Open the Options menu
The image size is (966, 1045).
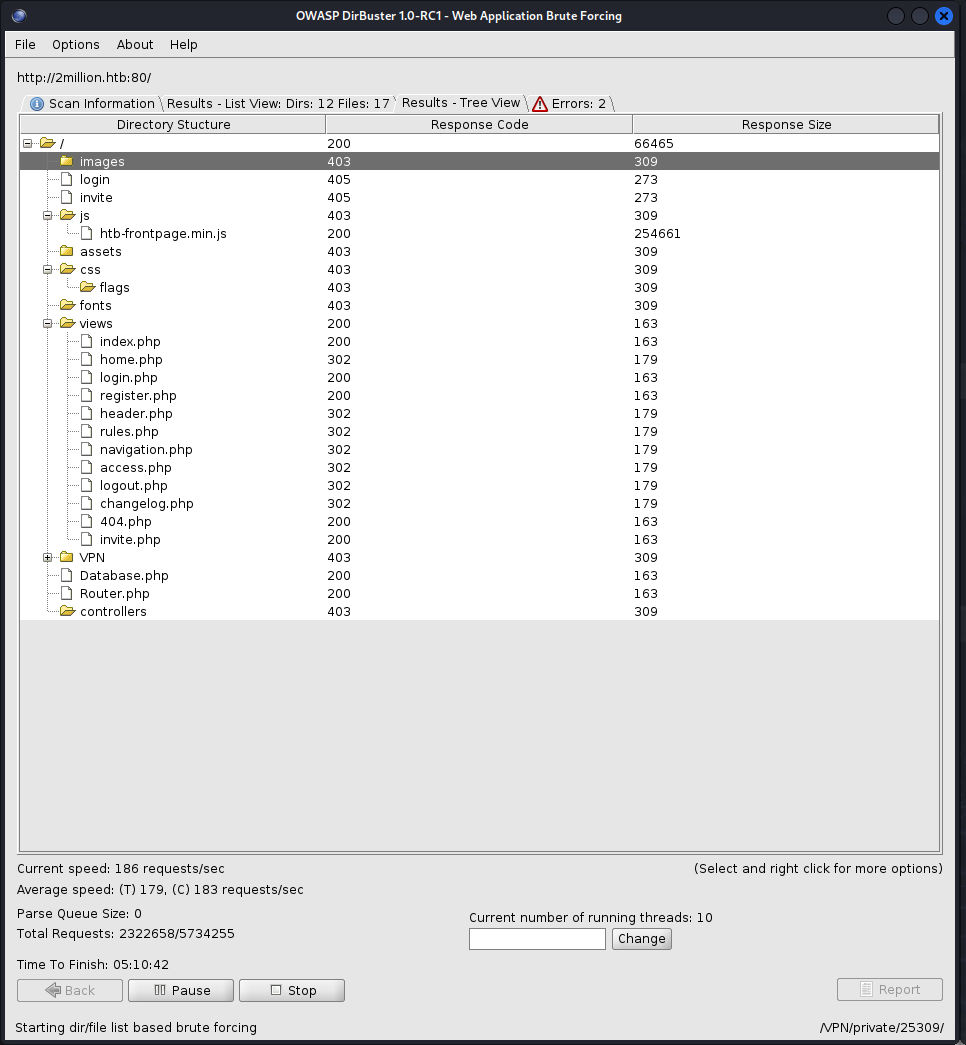76,45
